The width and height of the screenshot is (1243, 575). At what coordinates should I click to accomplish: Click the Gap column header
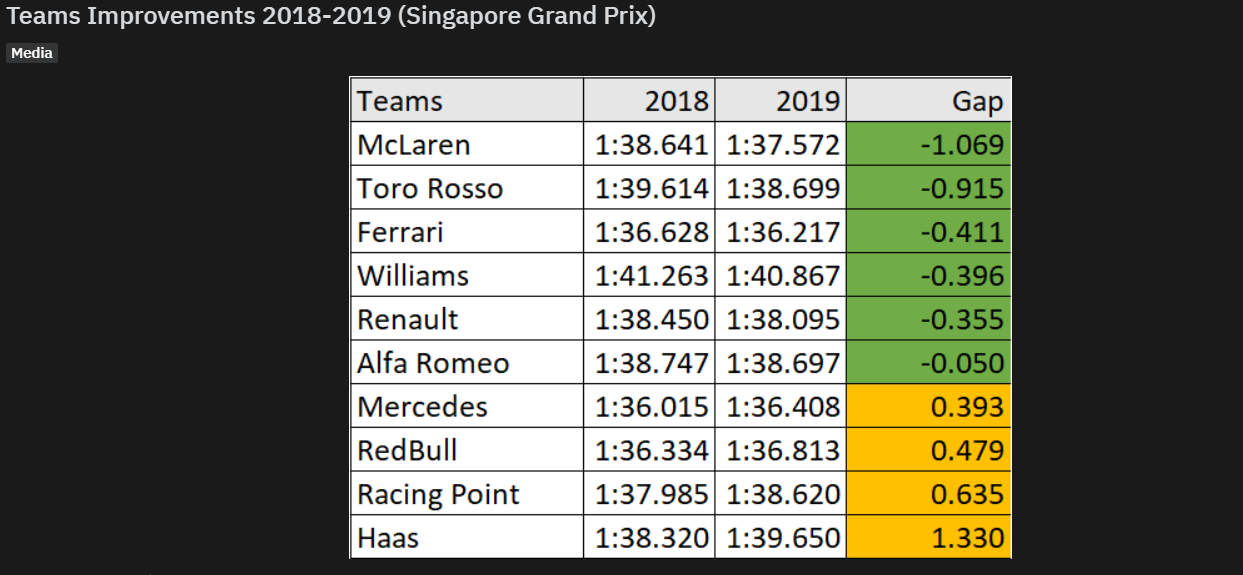(x=928, y=101)
